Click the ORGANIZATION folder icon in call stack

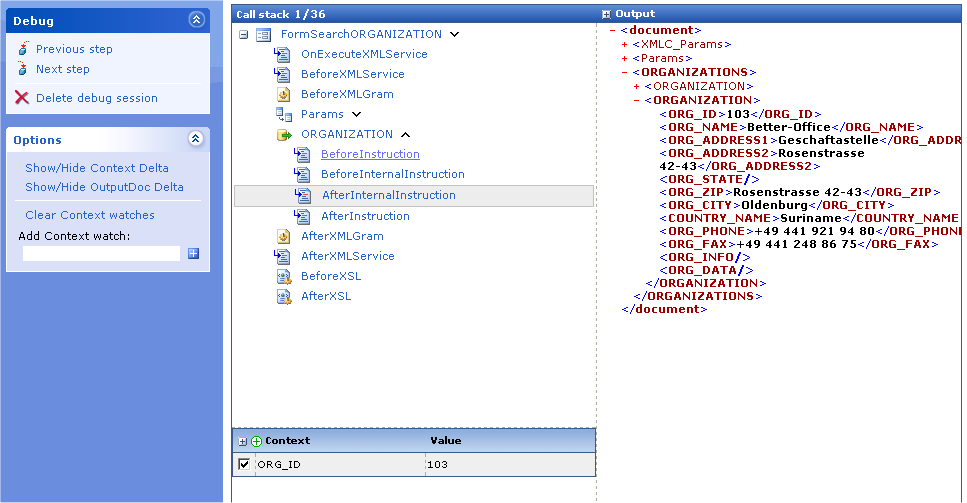pyautogui.click(x=283, y=134)
